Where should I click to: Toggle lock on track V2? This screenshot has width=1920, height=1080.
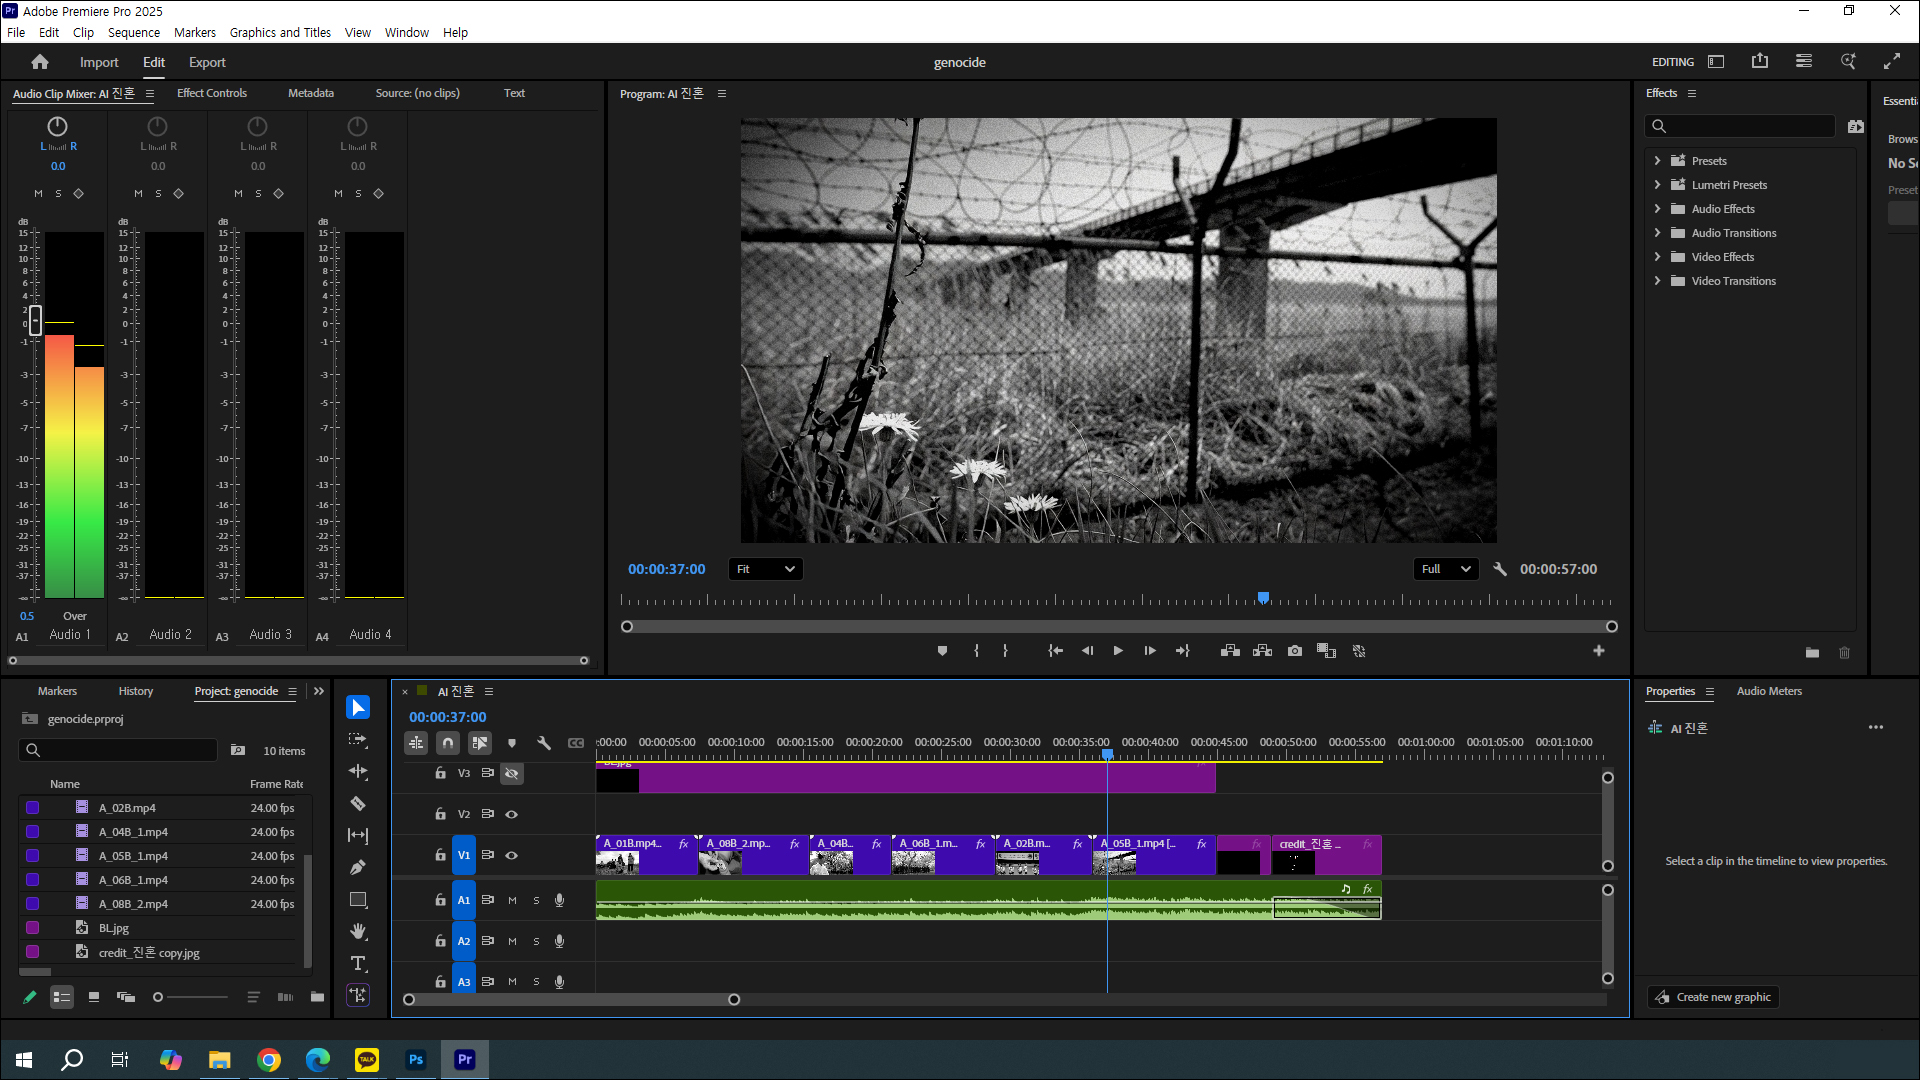pos(440,814)
